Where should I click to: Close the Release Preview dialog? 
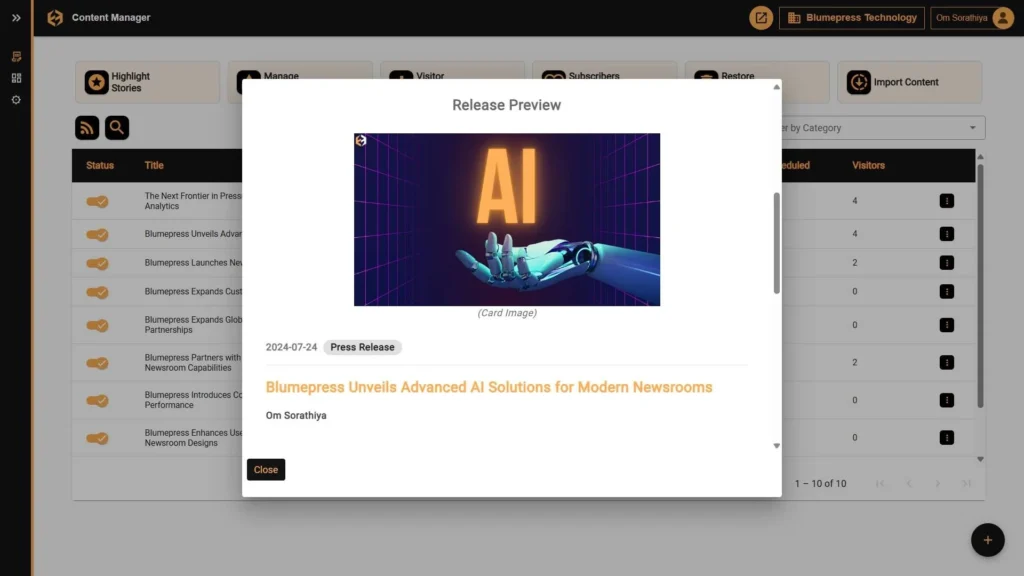tap(266, 470)
